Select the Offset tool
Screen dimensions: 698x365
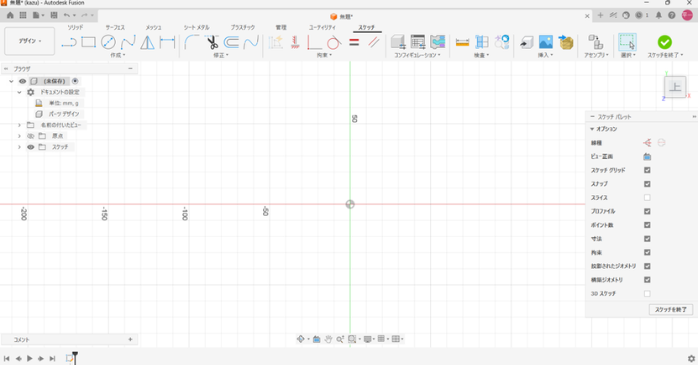coord(231,42)
